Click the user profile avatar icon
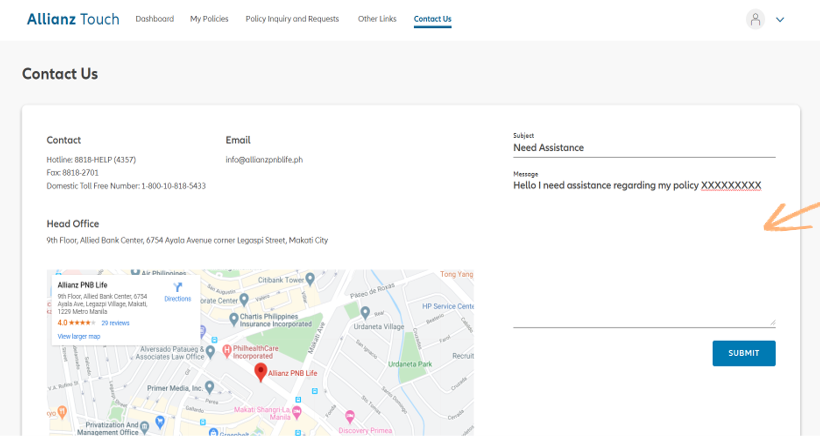 click(x=755, y=19)
